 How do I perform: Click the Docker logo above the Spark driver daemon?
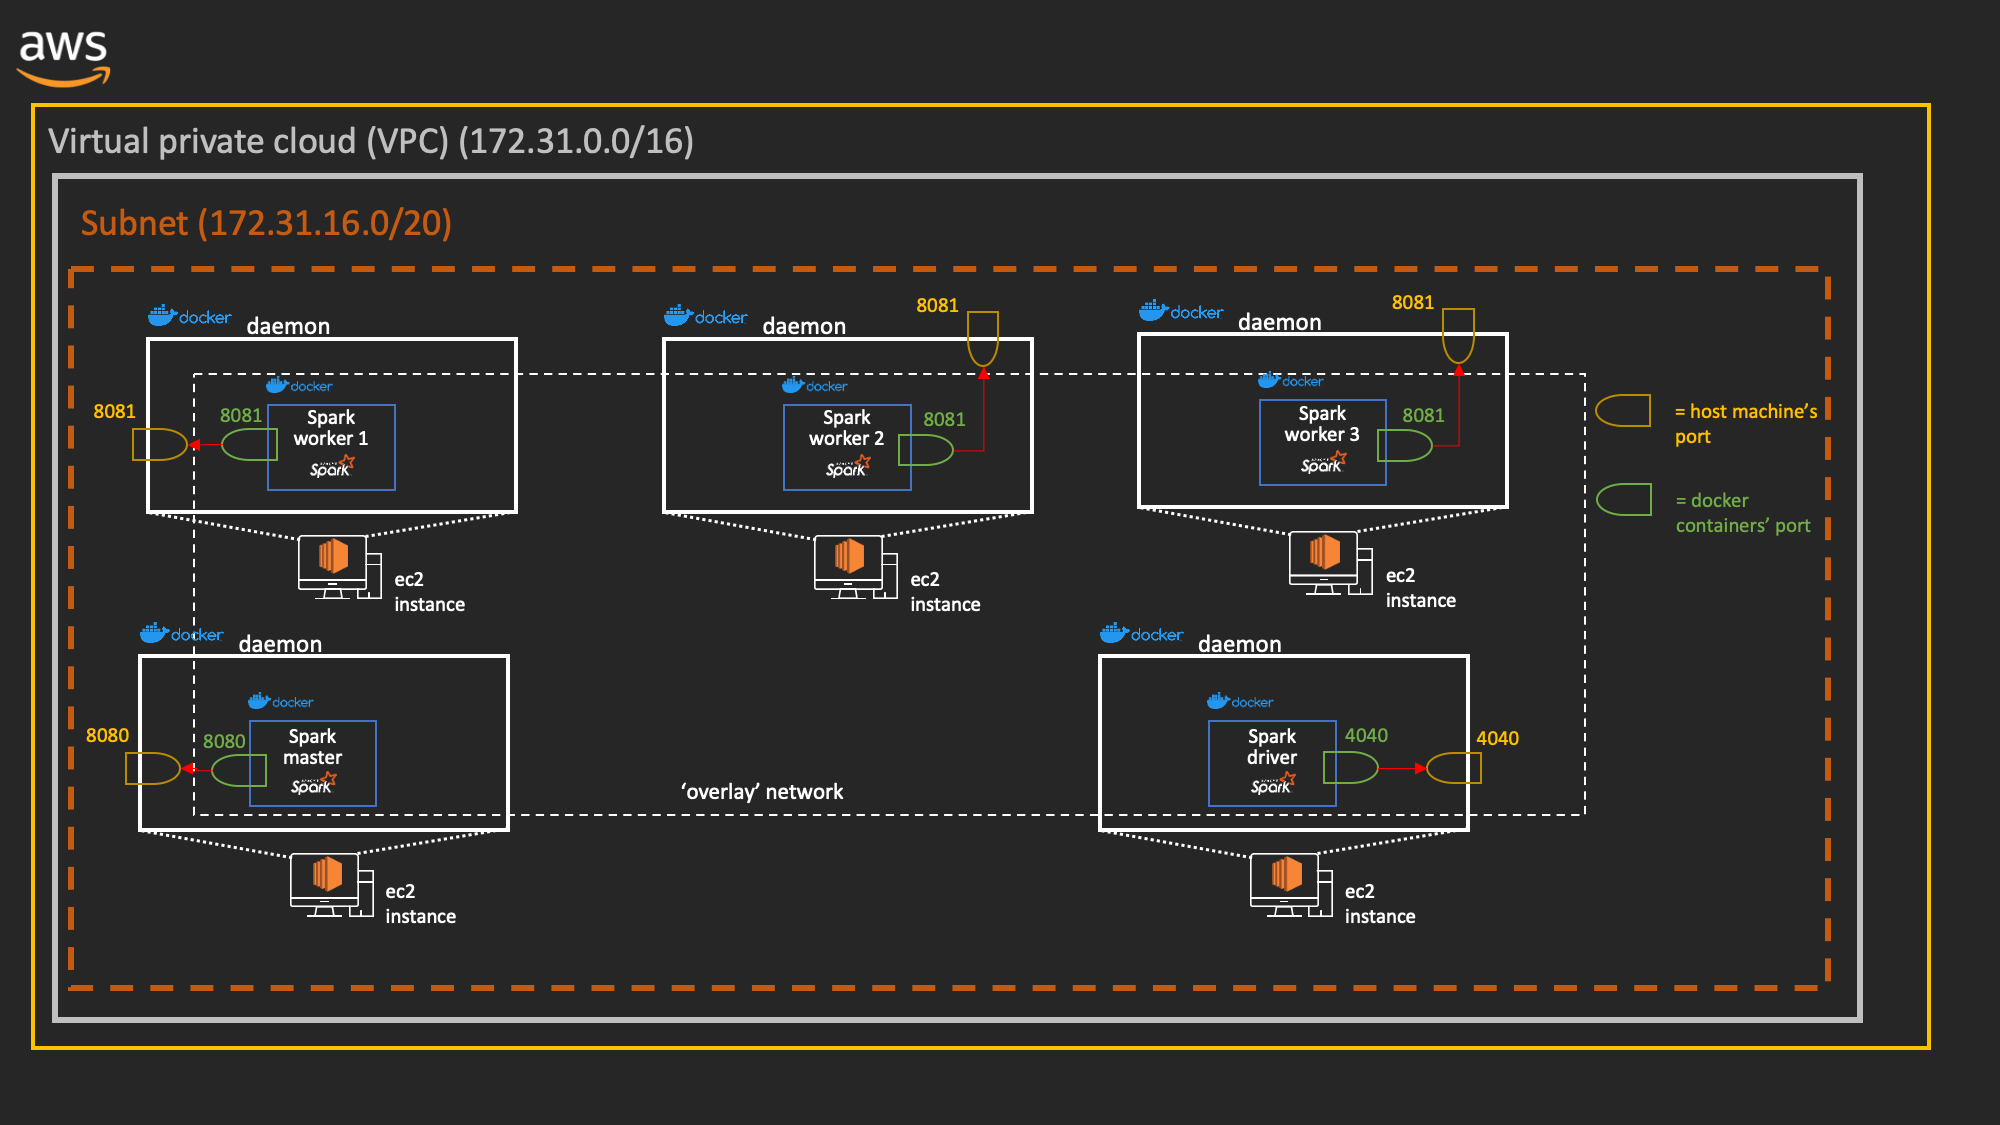click(1143, 634)
